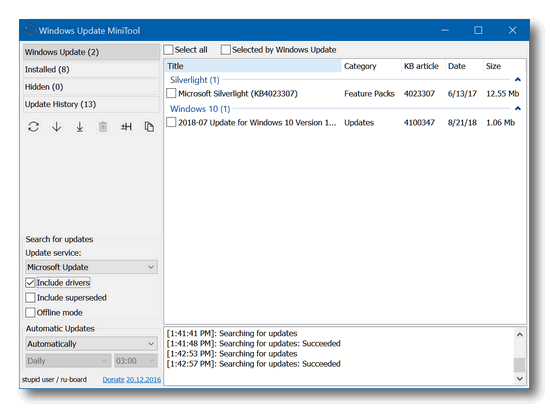Open the Update History (13) tab
Image resolution: width=550 pixels, height=409 pixels.
point(91,104)
